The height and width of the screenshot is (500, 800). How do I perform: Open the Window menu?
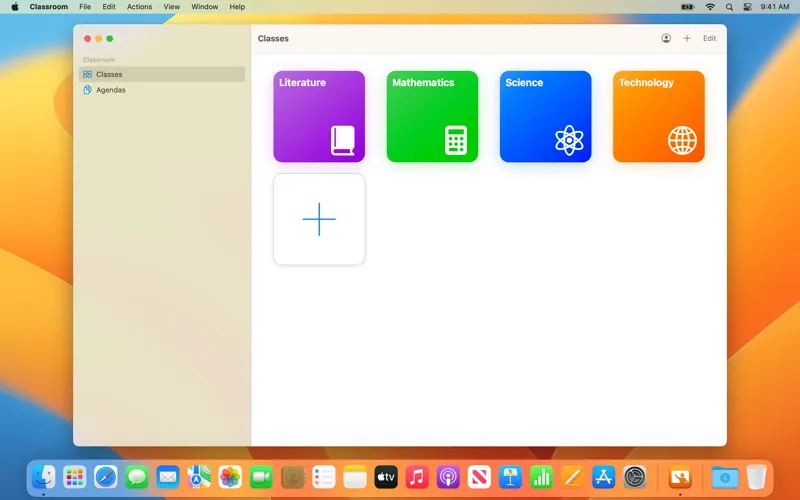[205, 7]
